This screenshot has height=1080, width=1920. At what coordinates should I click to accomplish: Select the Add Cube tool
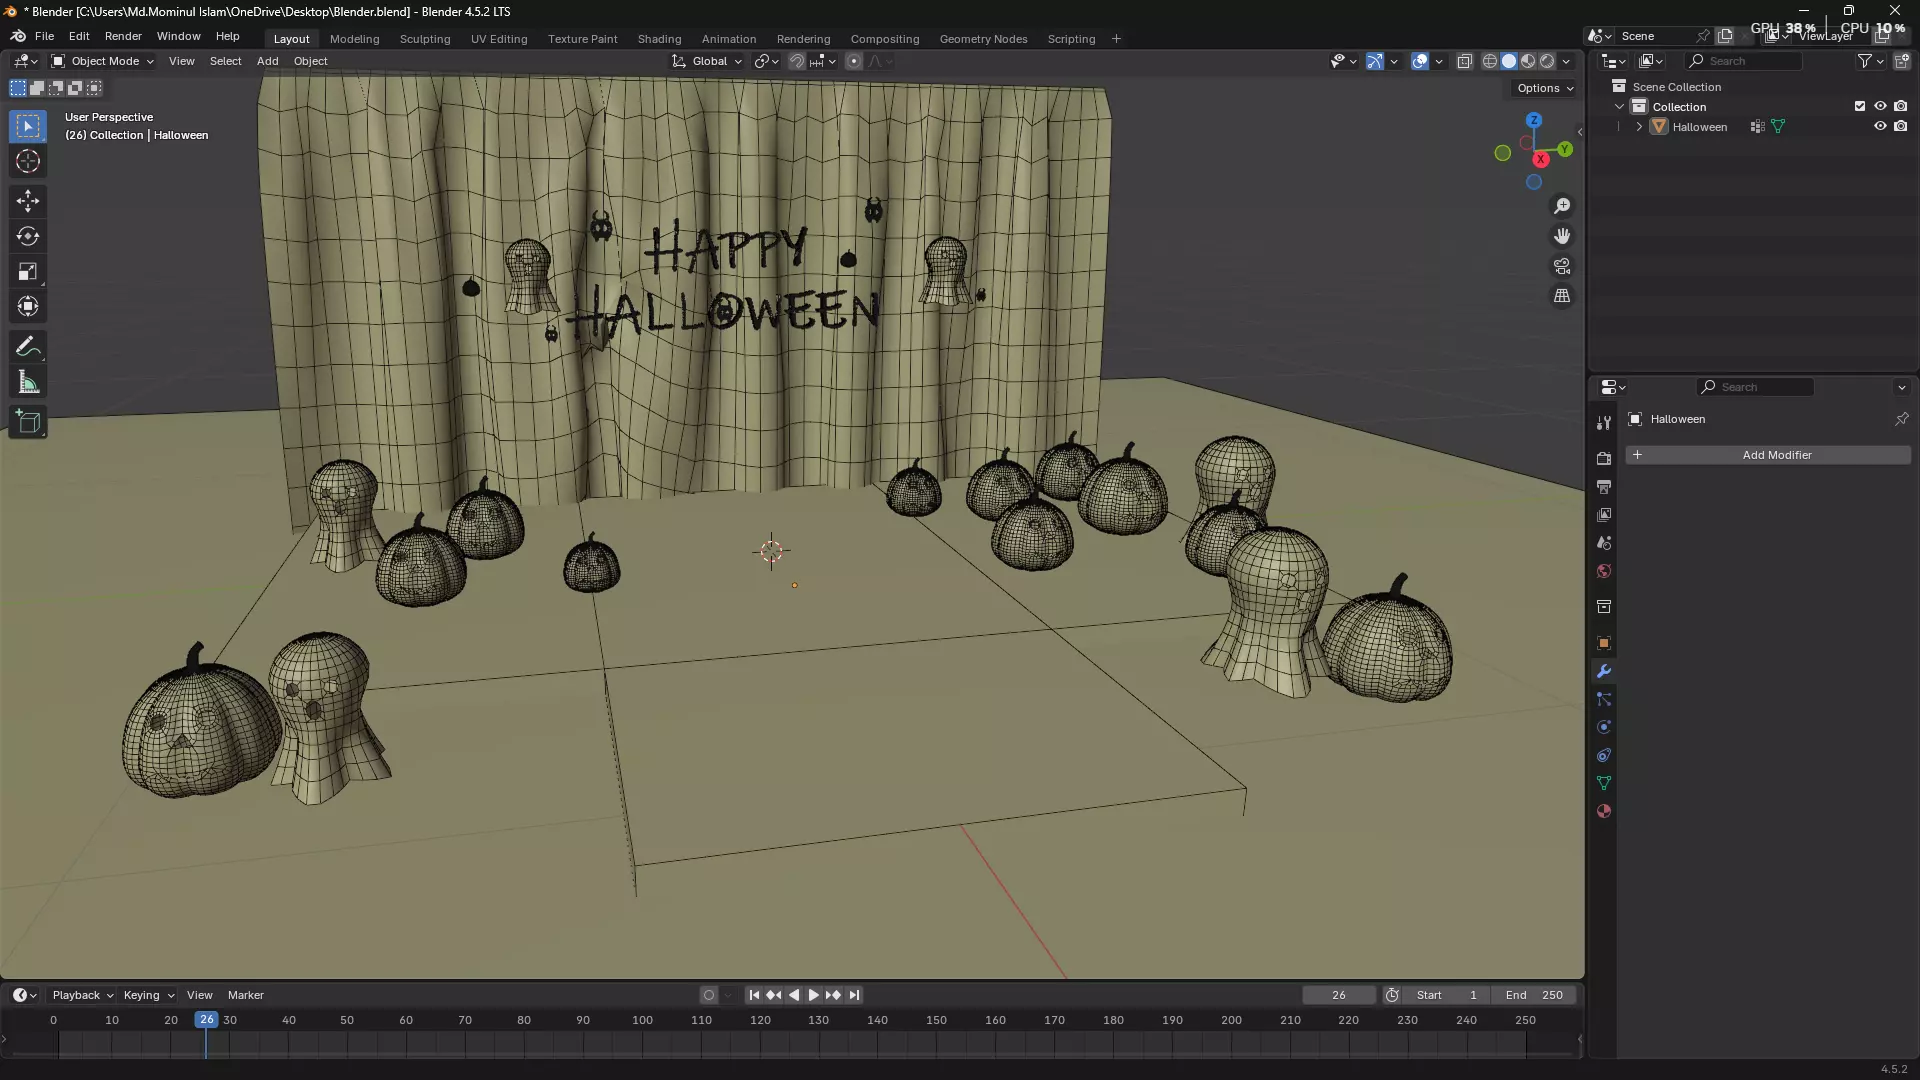(x=28, y=422)
